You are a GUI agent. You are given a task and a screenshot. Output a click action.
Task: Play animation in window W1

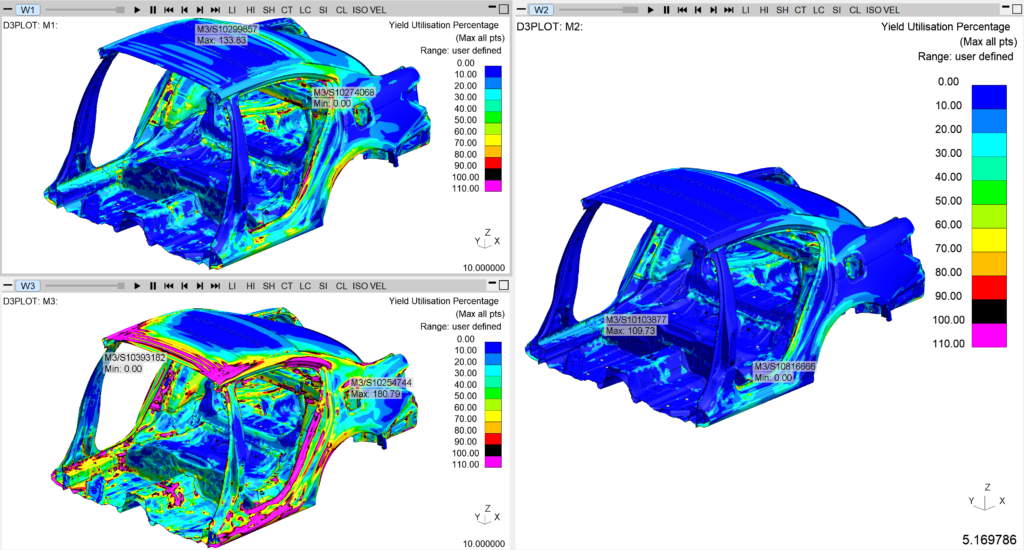(x=137, y=10)
